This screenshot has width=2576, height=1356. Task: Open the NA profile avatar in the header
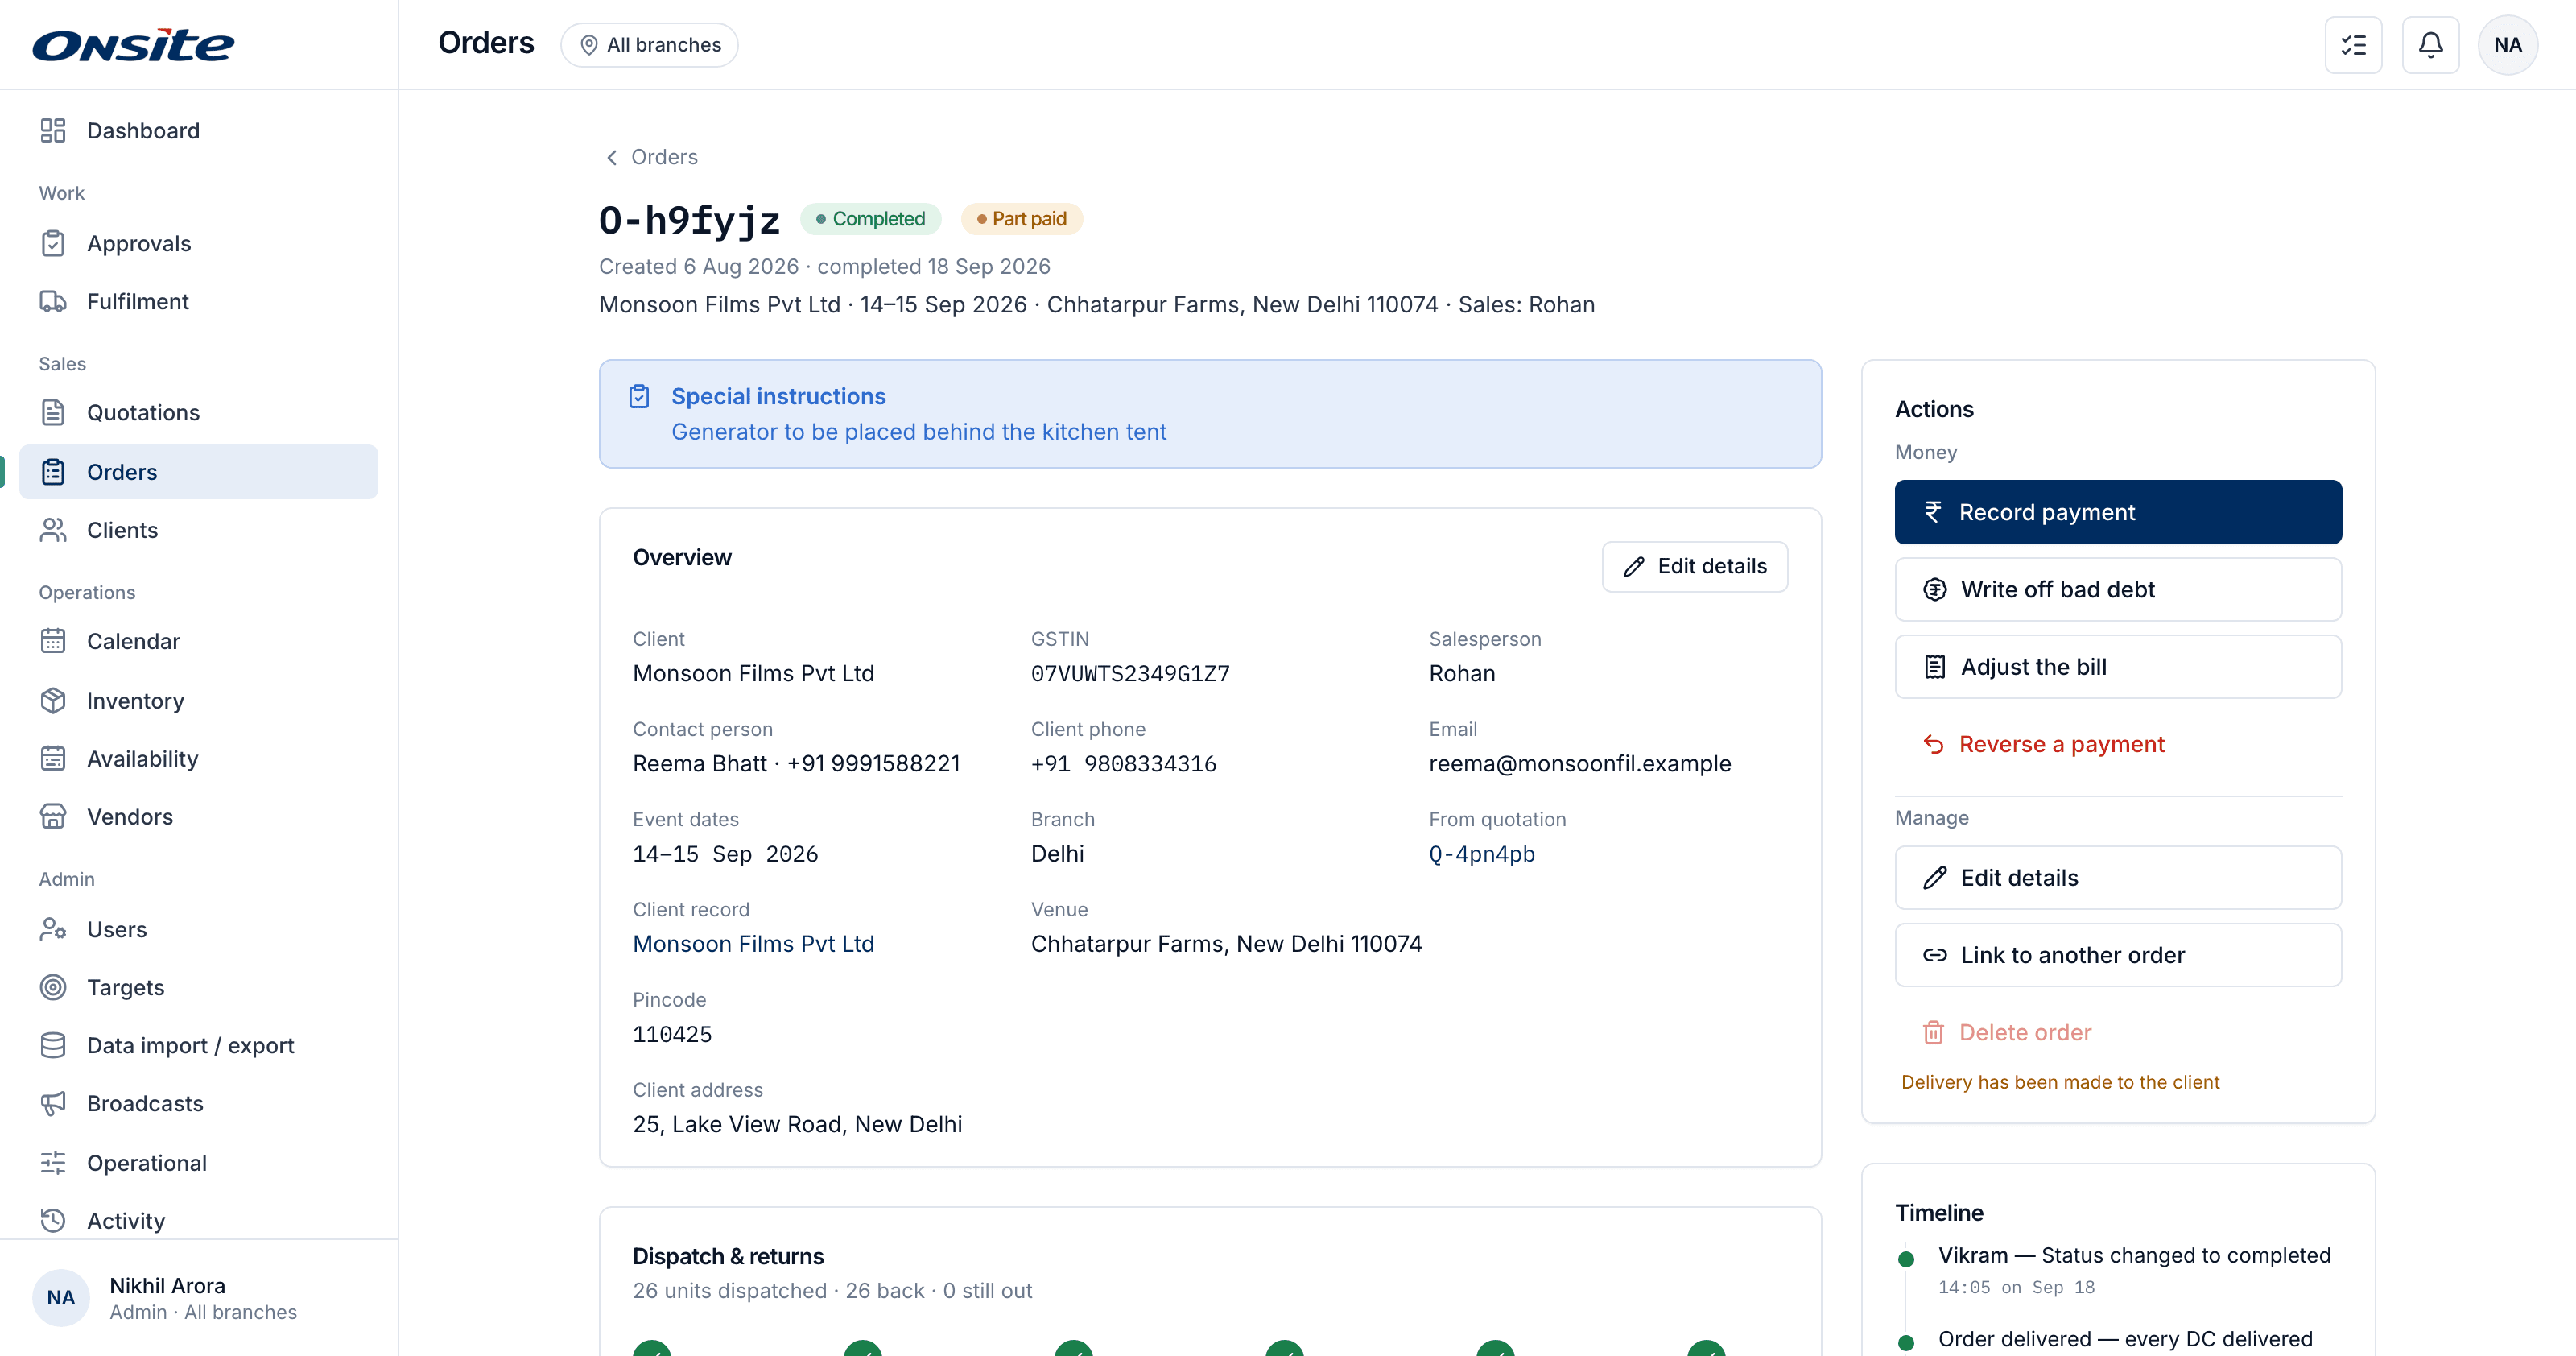click(2507, 45)
